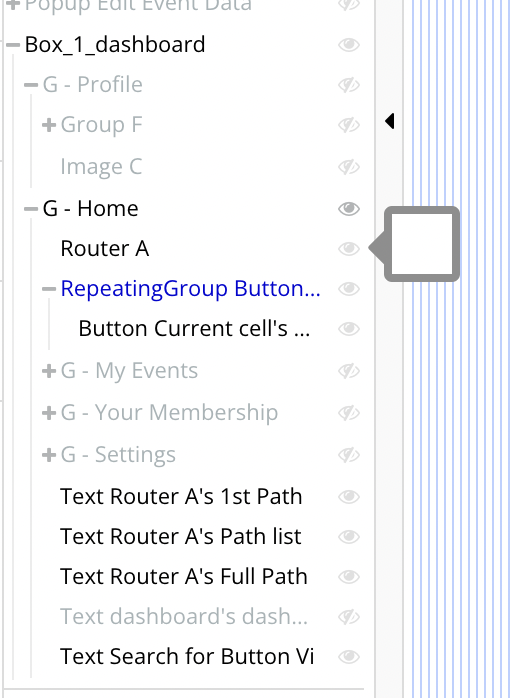The image size is (510, 698).
Task: Hide the RepeatingGroup Button element eye icon
Action: coord(348,289)
